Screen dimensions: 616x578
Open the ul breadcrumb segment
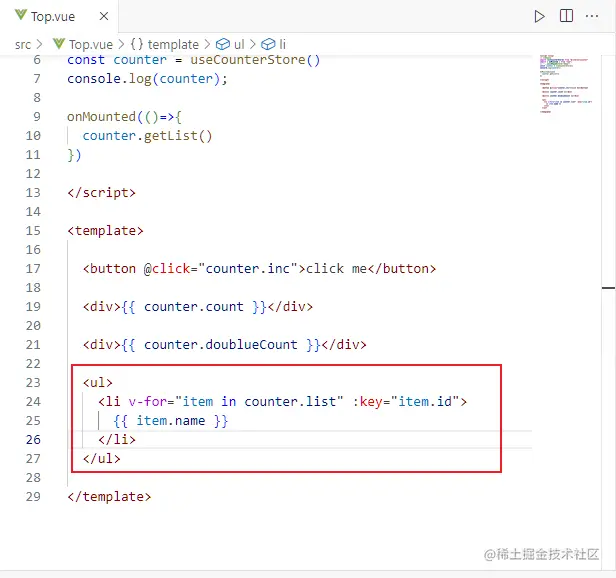coord(239,44)
